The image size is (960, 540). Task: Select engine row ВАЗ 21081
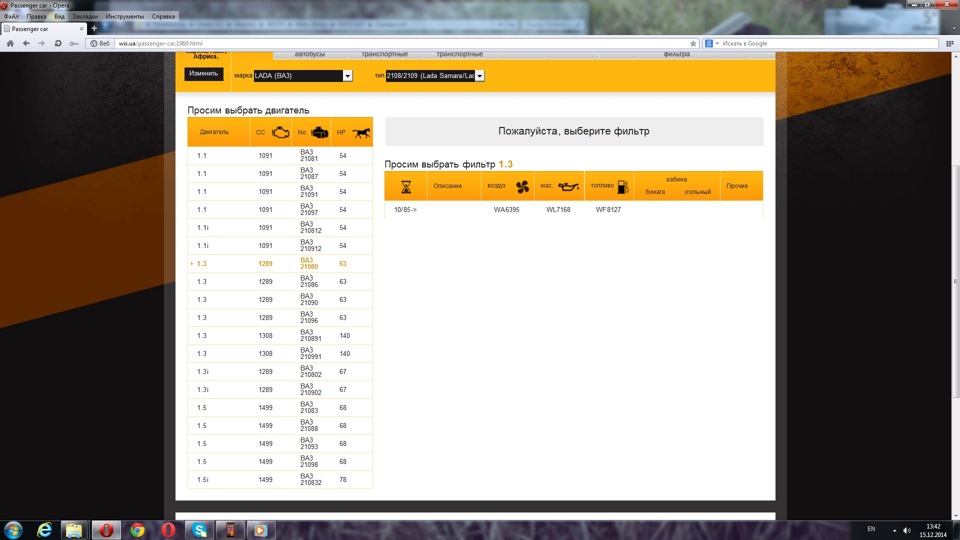280,156
